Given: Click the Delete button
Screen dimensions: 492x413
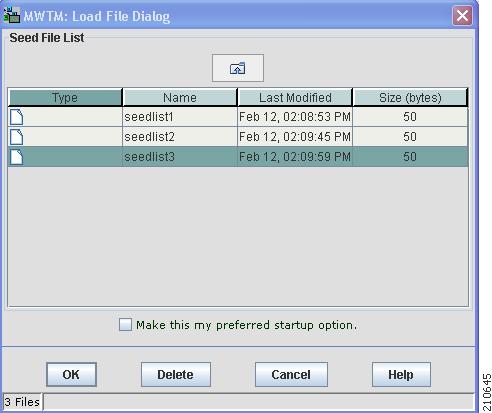Looking at the screenshot, I should click(x=176, y=375).
